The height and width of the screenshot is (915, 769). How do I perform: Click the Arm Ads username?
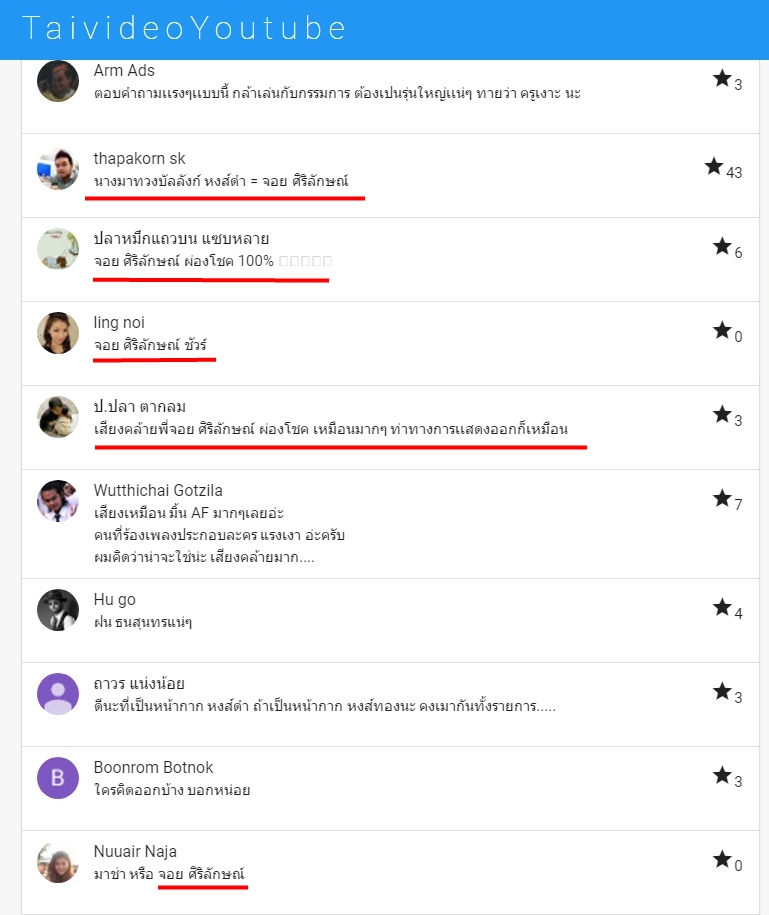tap(124, 71)
